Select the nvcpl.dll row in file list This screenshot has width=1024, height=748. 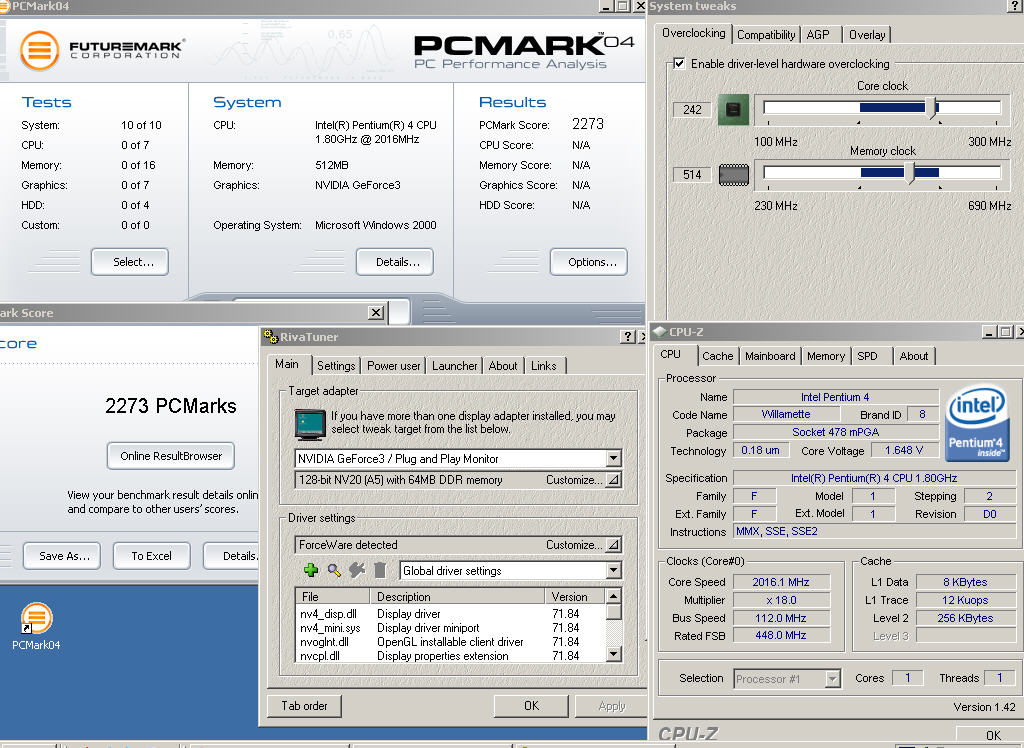[451, 655]
